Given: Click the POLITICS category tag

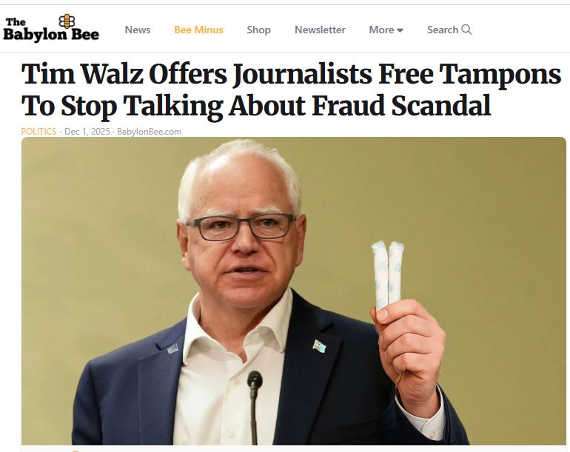Looking at the screenshot, I should [x=39, y=132].
